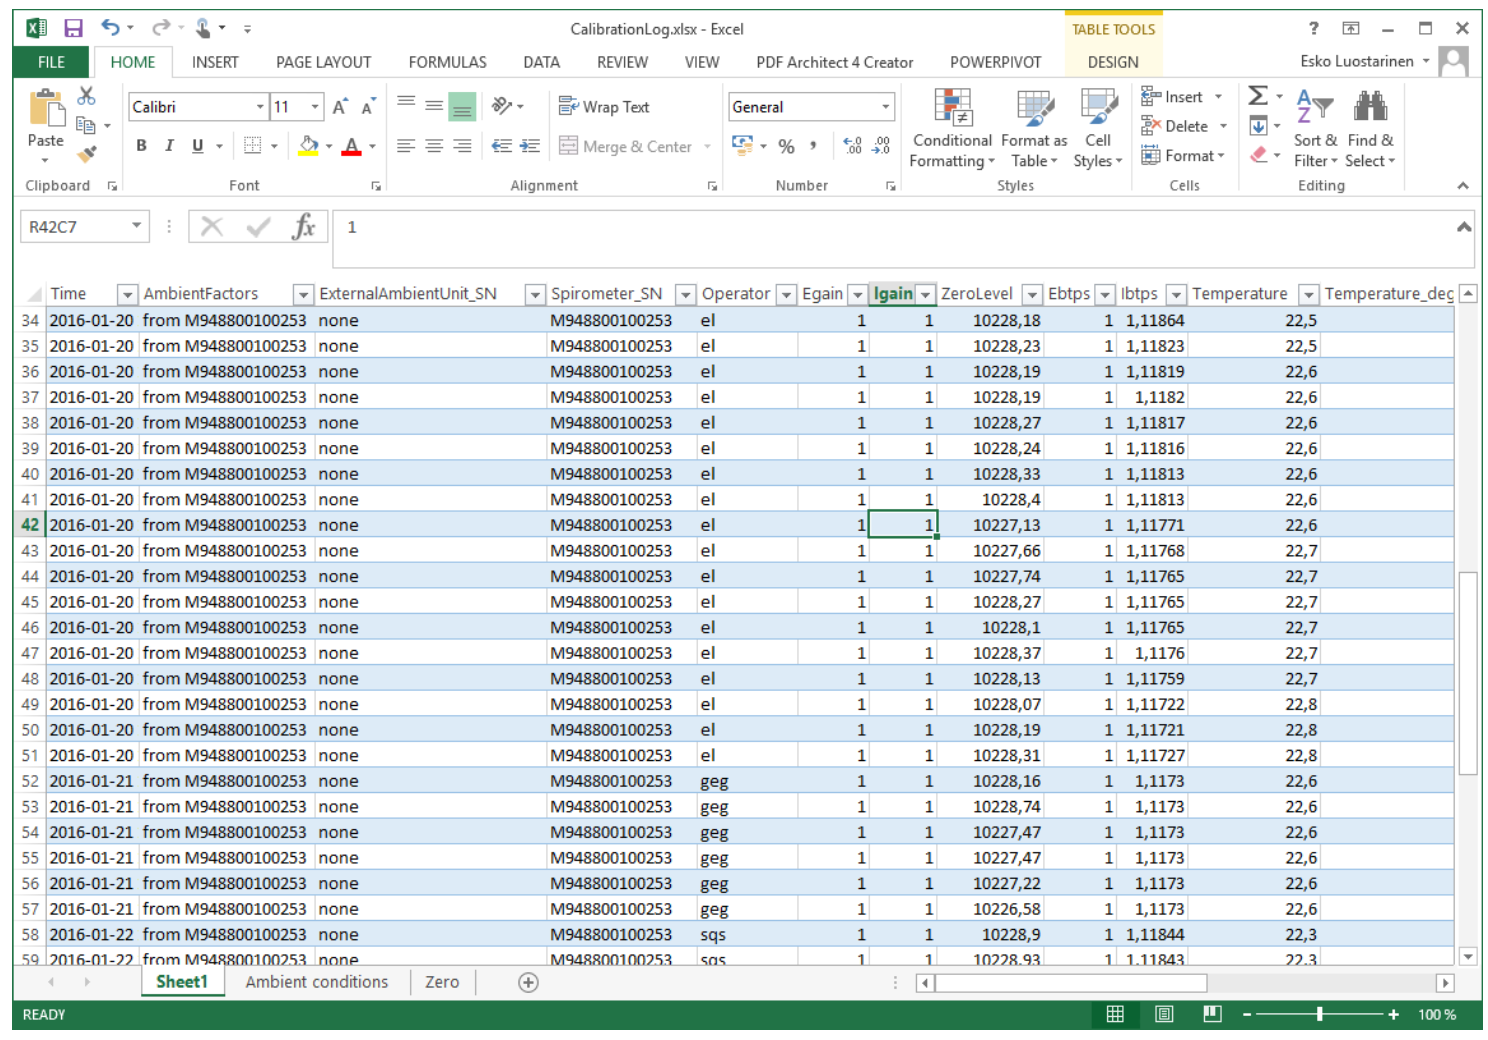Expand the font name Calibri dropdown

[x=260, y=107]
